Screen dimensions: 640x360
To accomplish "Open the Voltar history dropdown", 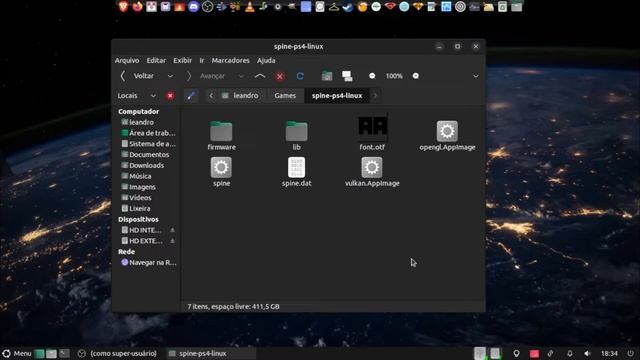I will coord(170,76).
